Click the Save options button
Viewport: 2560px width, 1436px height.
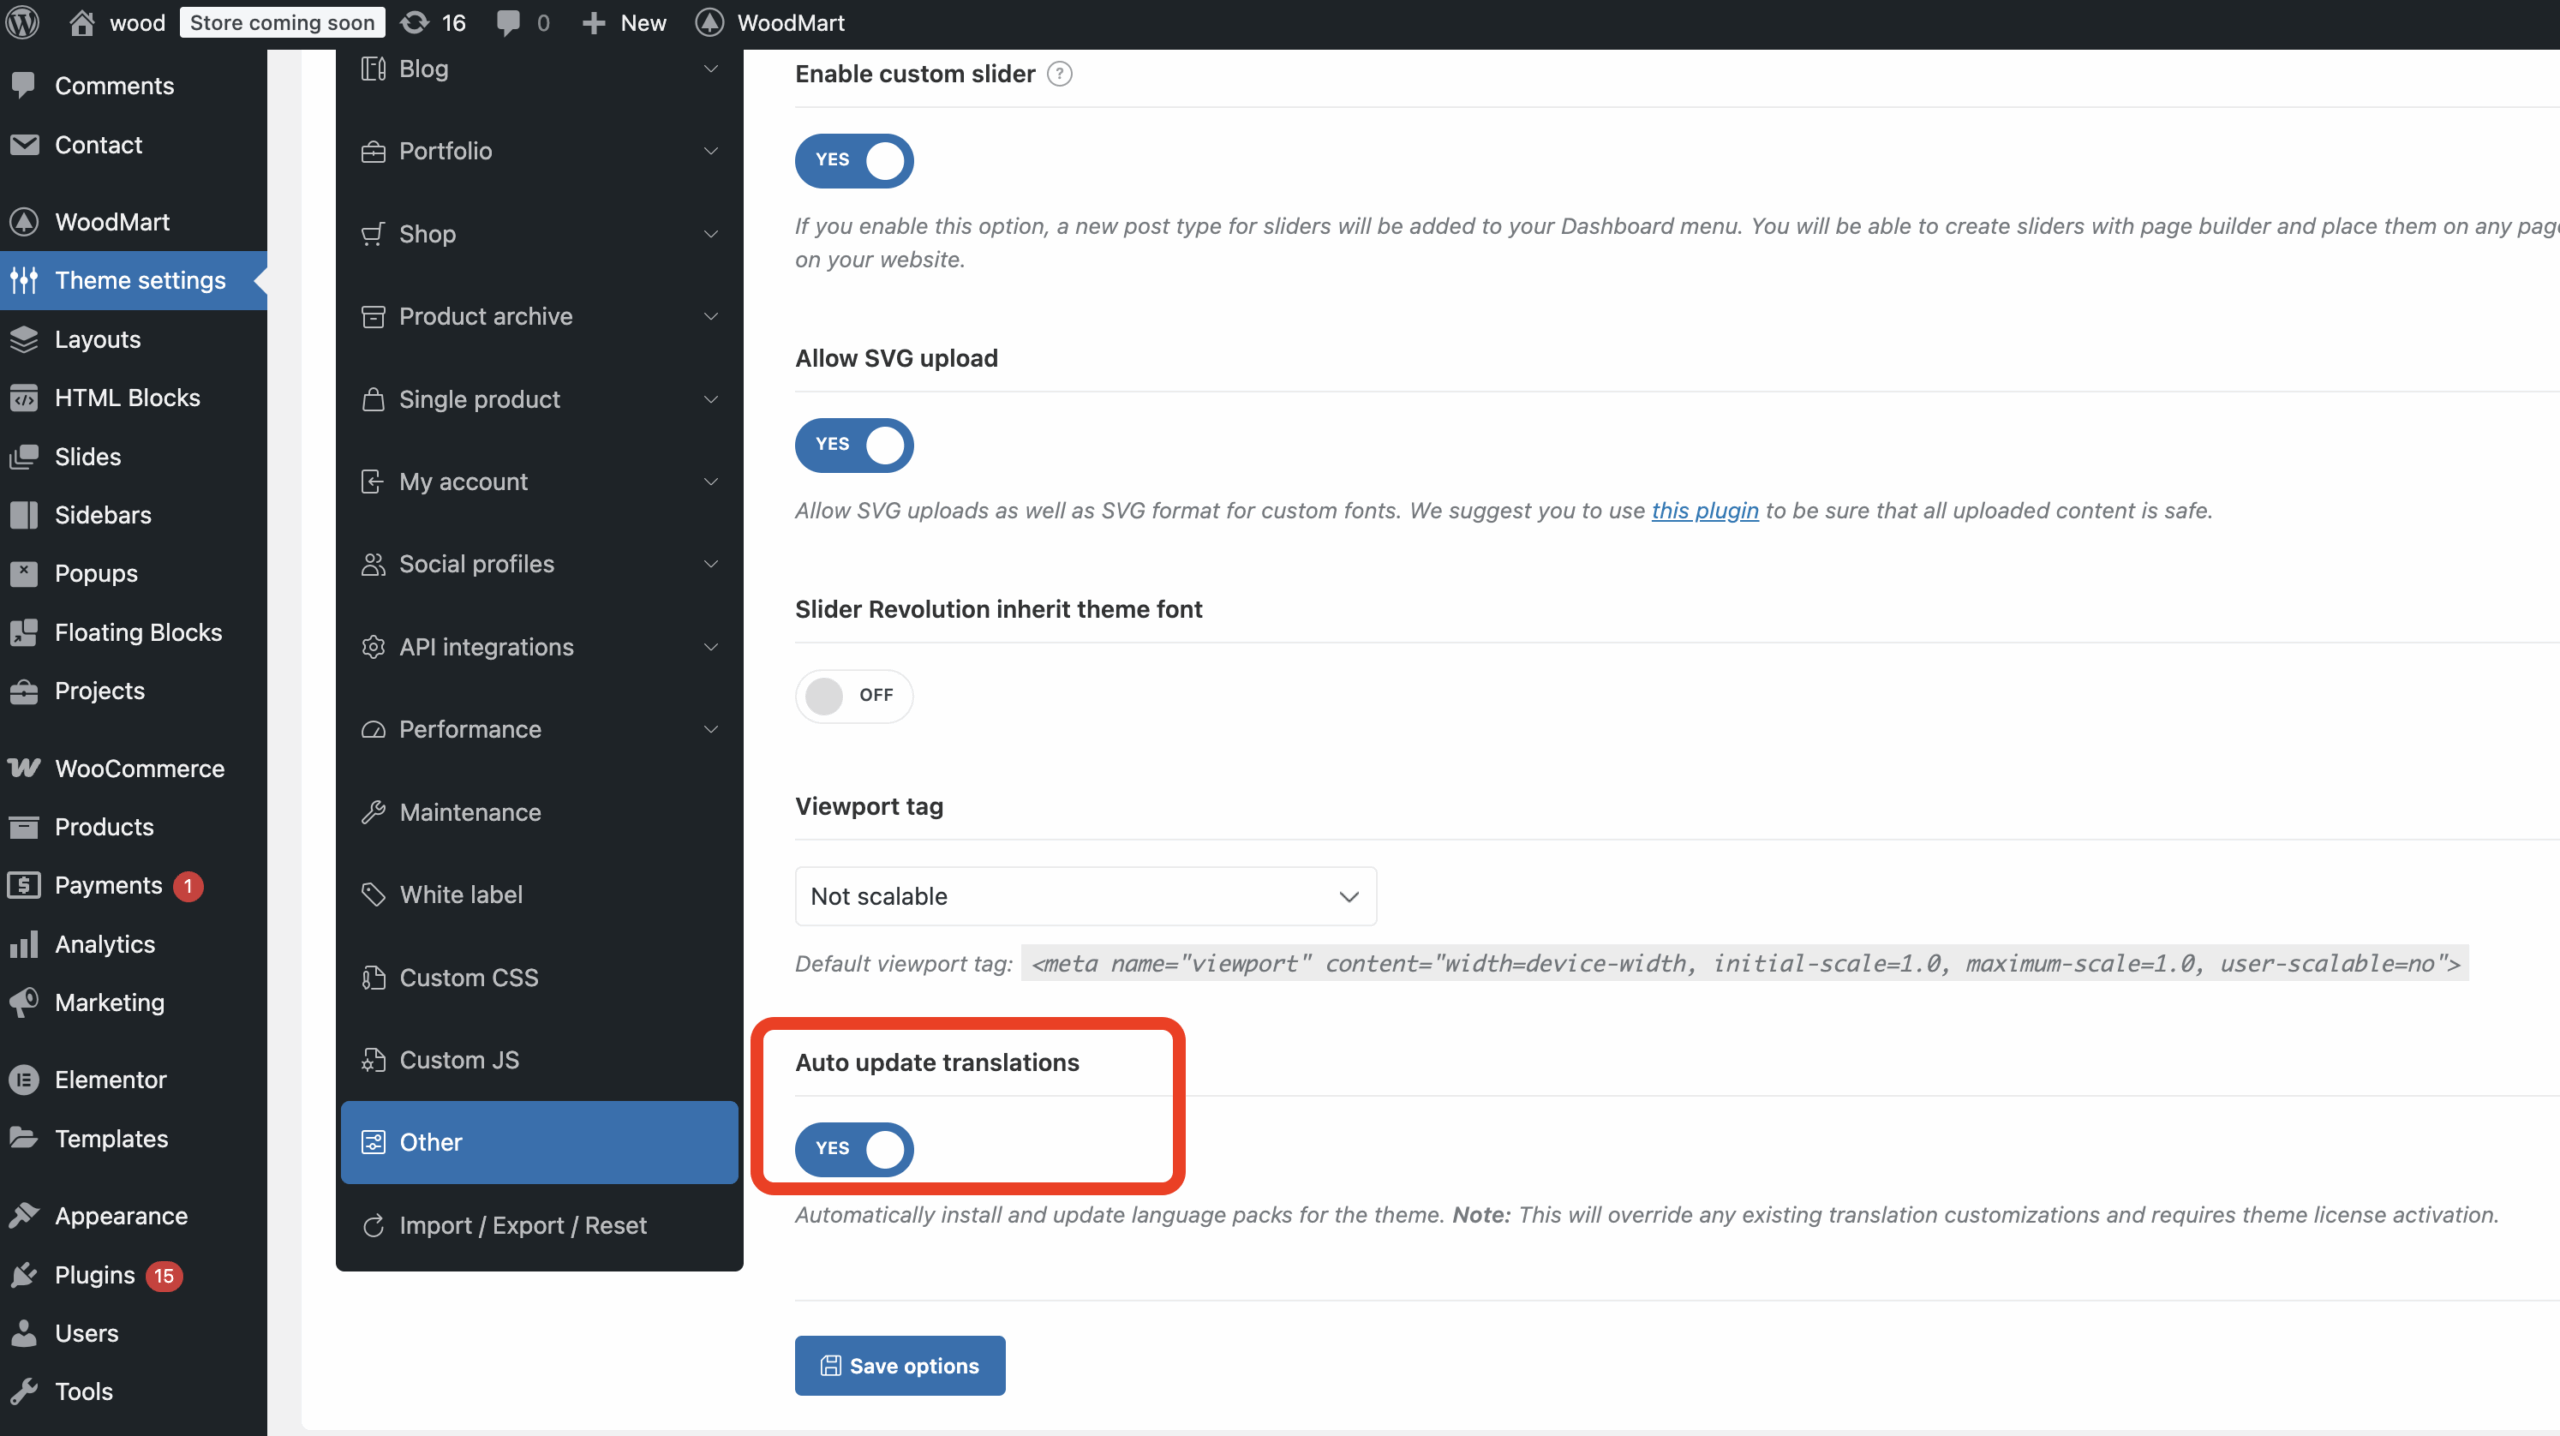(x=899, y=1365)
